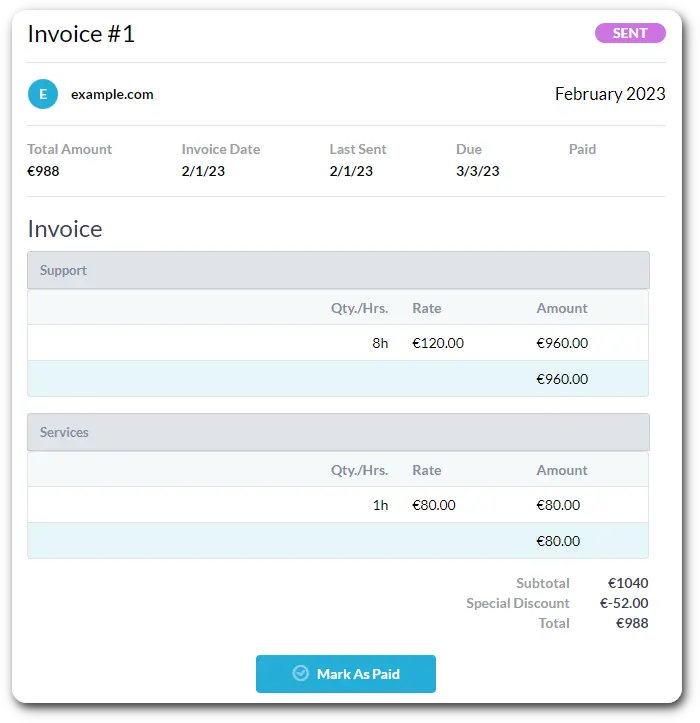Viewport: 700px width, 723px height.
Task: Click the Support section total €960.00
Action: 562,379
